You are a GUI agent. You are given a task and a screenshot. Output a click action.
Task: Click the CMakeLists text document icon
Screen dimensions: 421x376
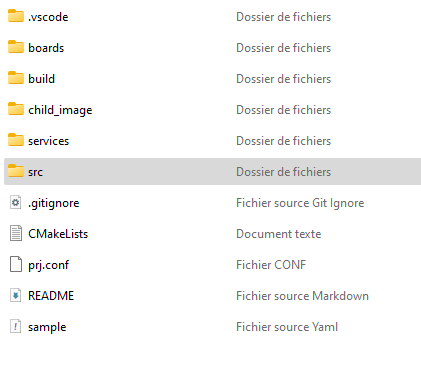(x=16, y=233)
